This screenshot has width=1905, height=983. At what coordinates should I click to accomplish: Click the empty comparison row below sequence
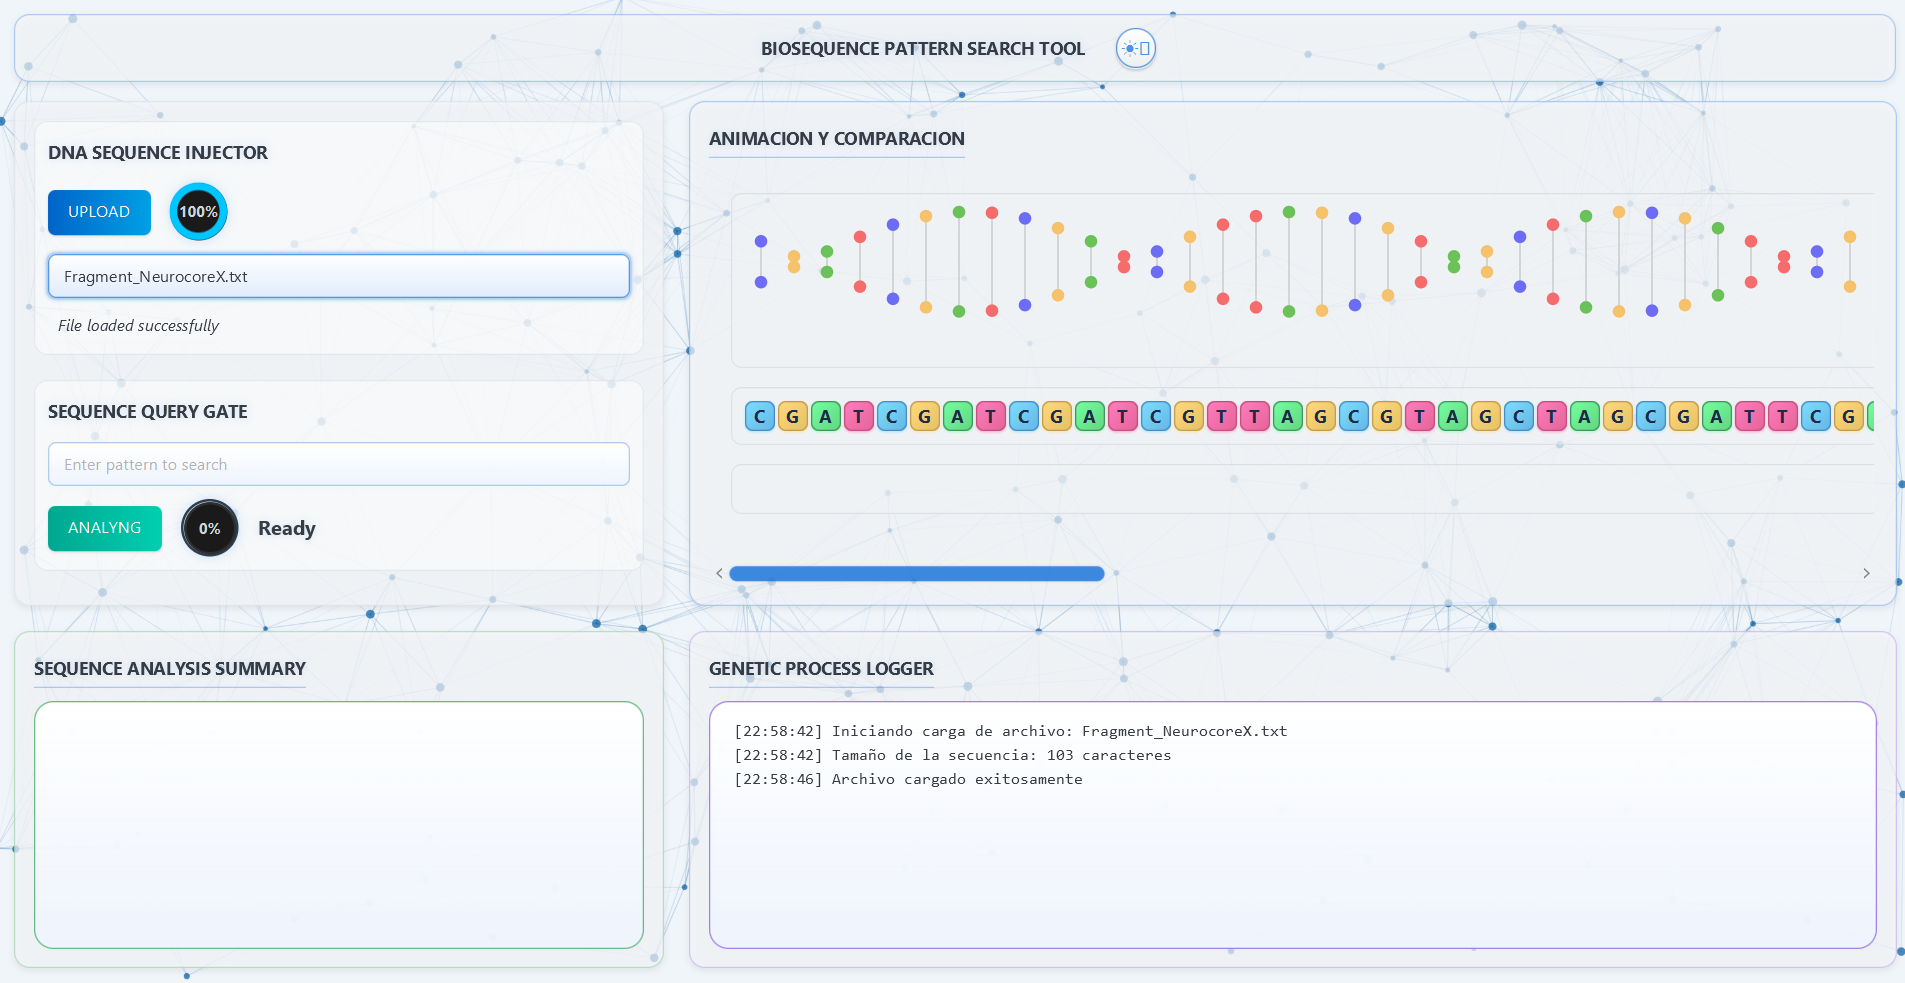point(1302,489)
